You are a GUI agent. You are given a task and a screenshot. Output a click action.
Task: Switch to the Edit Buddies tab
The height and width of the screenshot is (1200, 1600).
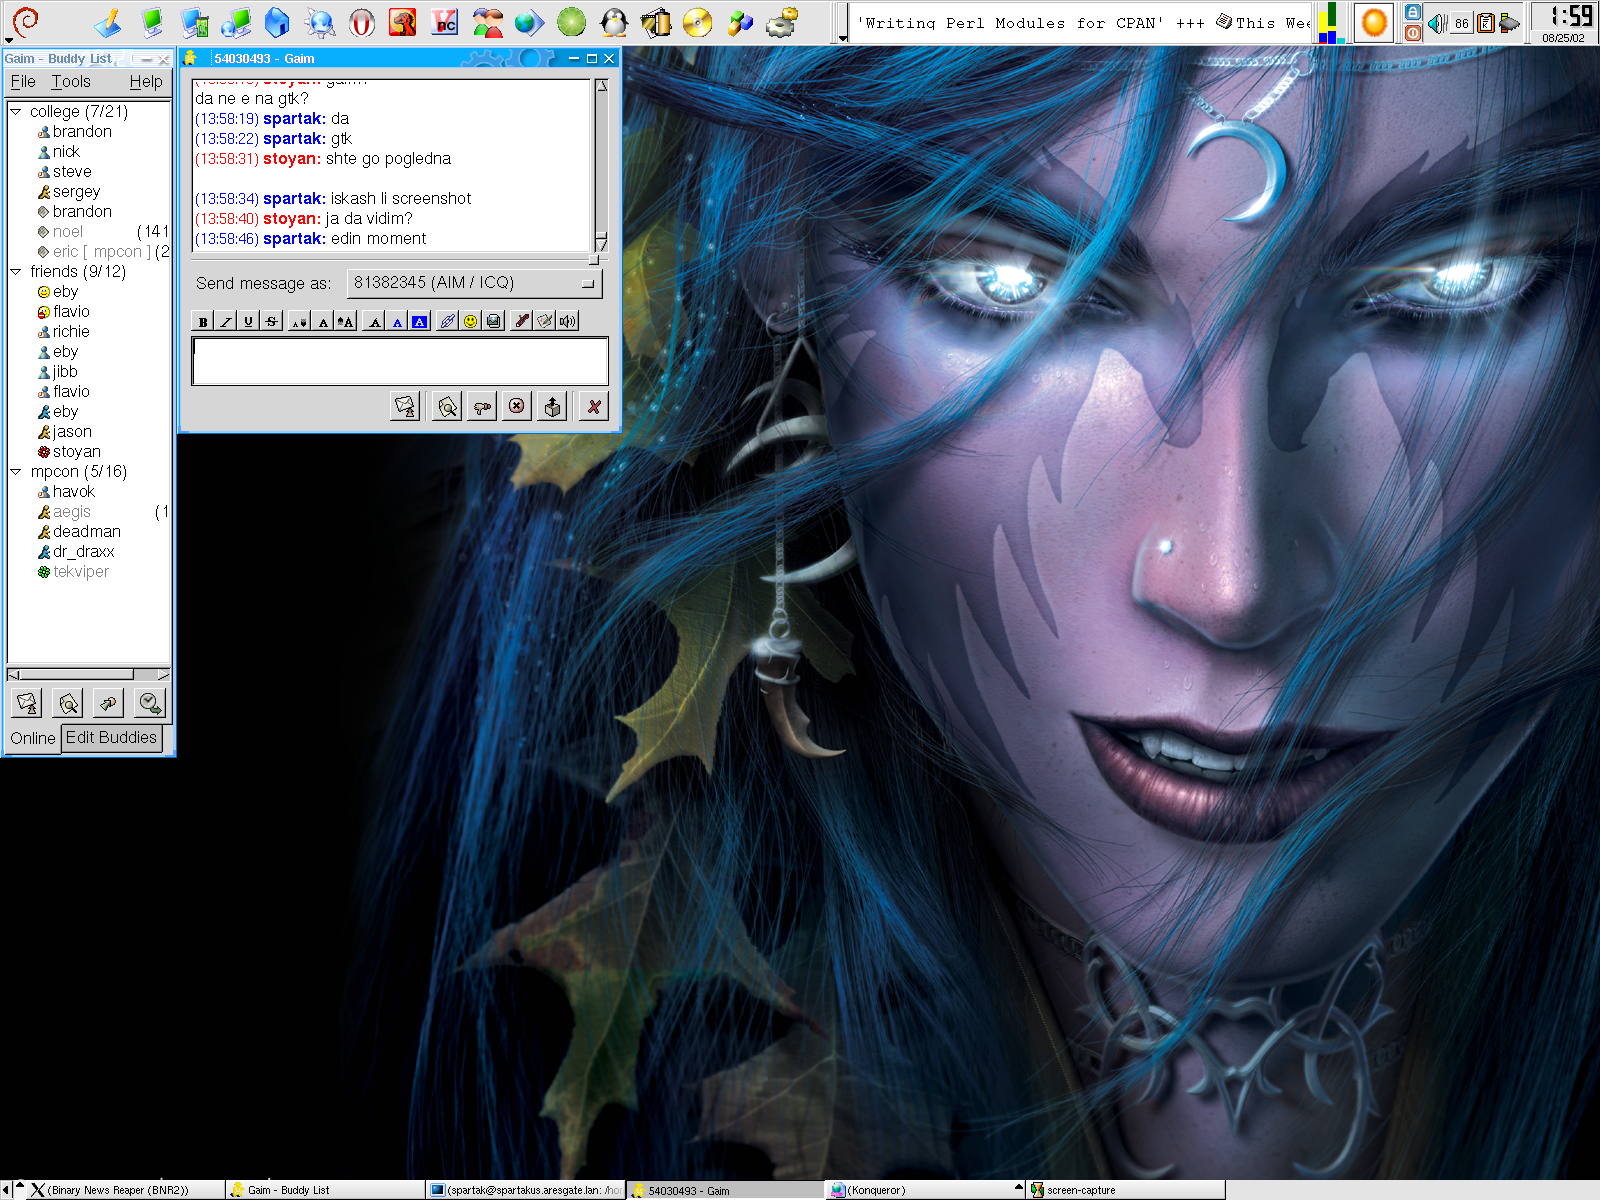tap(111, 737)
